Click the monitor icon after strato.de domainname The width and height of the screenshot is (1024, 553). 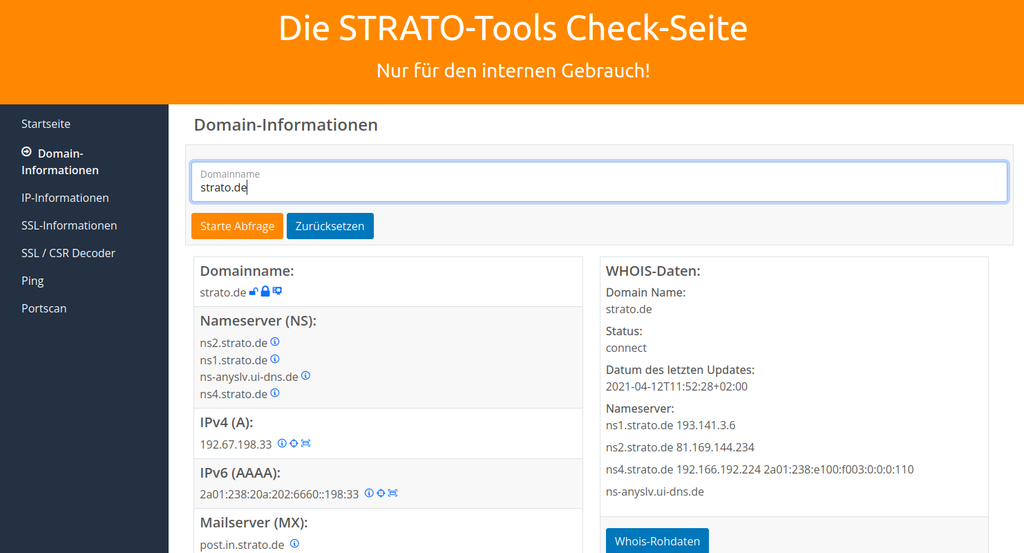[x=277, y=291]
